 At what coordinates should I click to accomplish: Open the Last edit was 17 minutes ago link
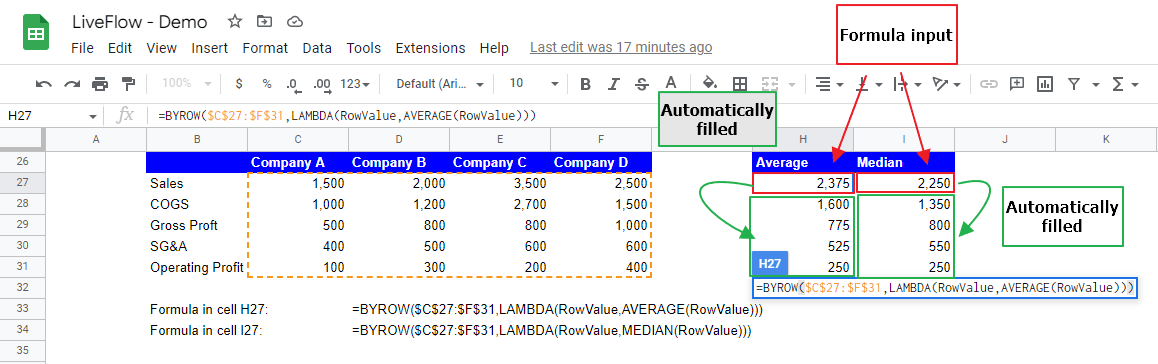[621, 47]
